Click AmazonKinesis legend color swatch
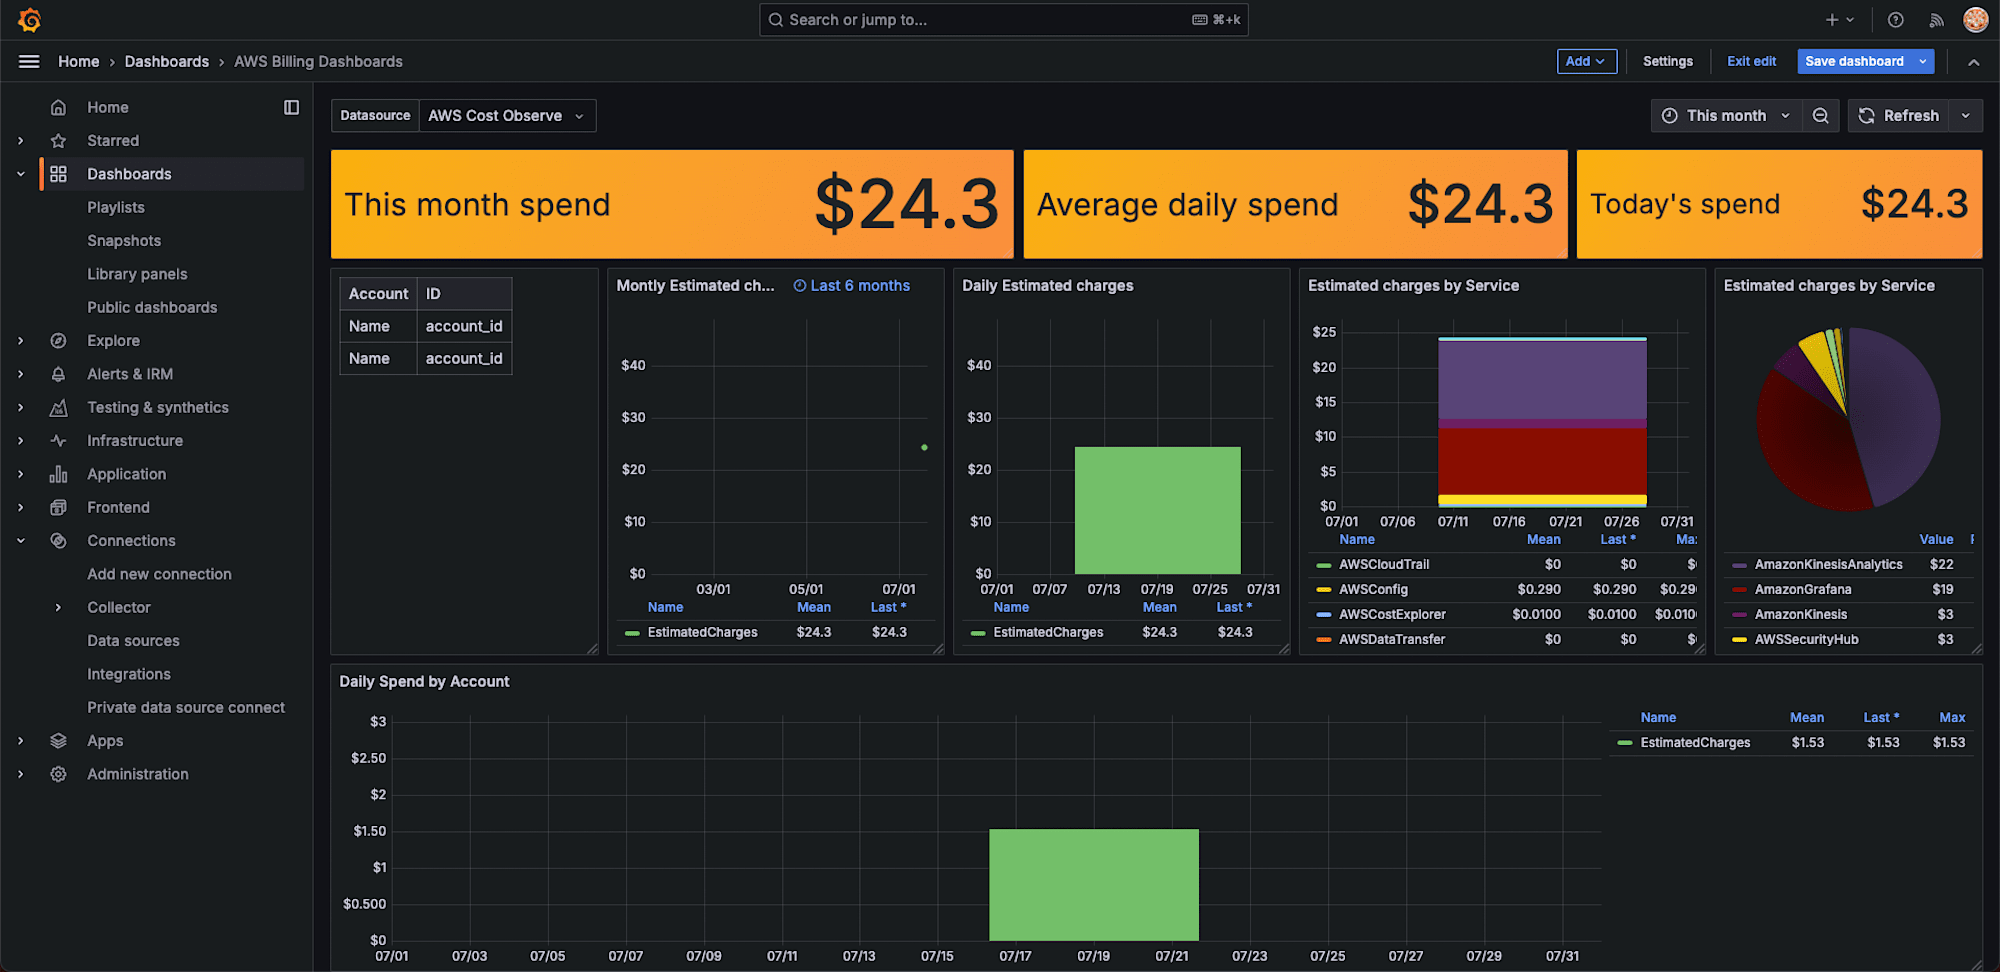The width and height of the screenshot is (2000, 972). (1739, 614)
